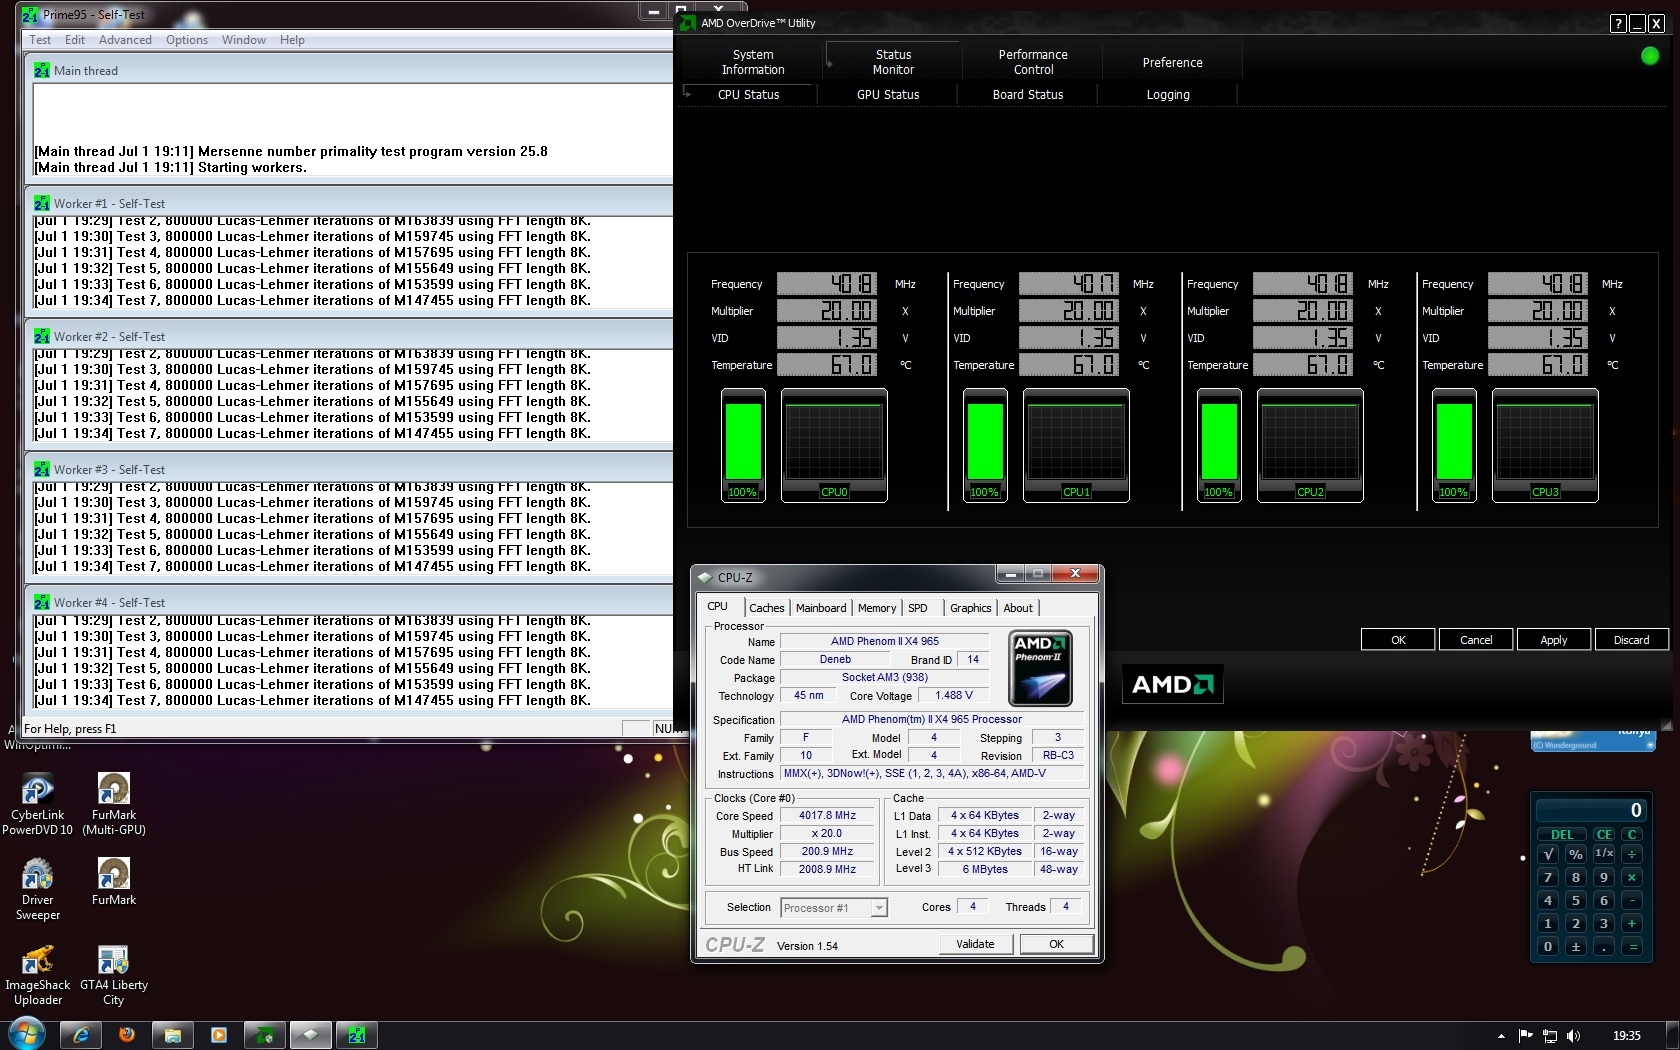Click the AMD Phenom II logo in CPU-Z

[1041, 668]
